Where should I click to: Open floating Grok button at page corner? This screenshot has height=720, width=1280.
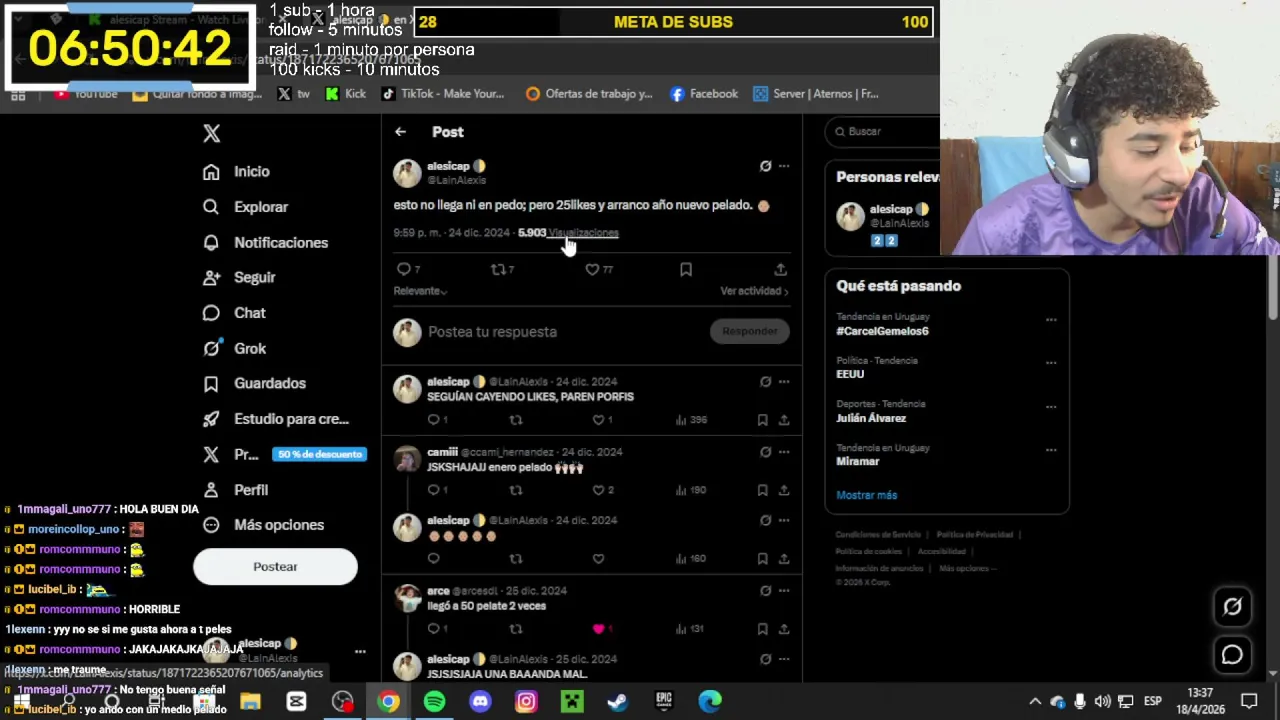coord(1232,606)
